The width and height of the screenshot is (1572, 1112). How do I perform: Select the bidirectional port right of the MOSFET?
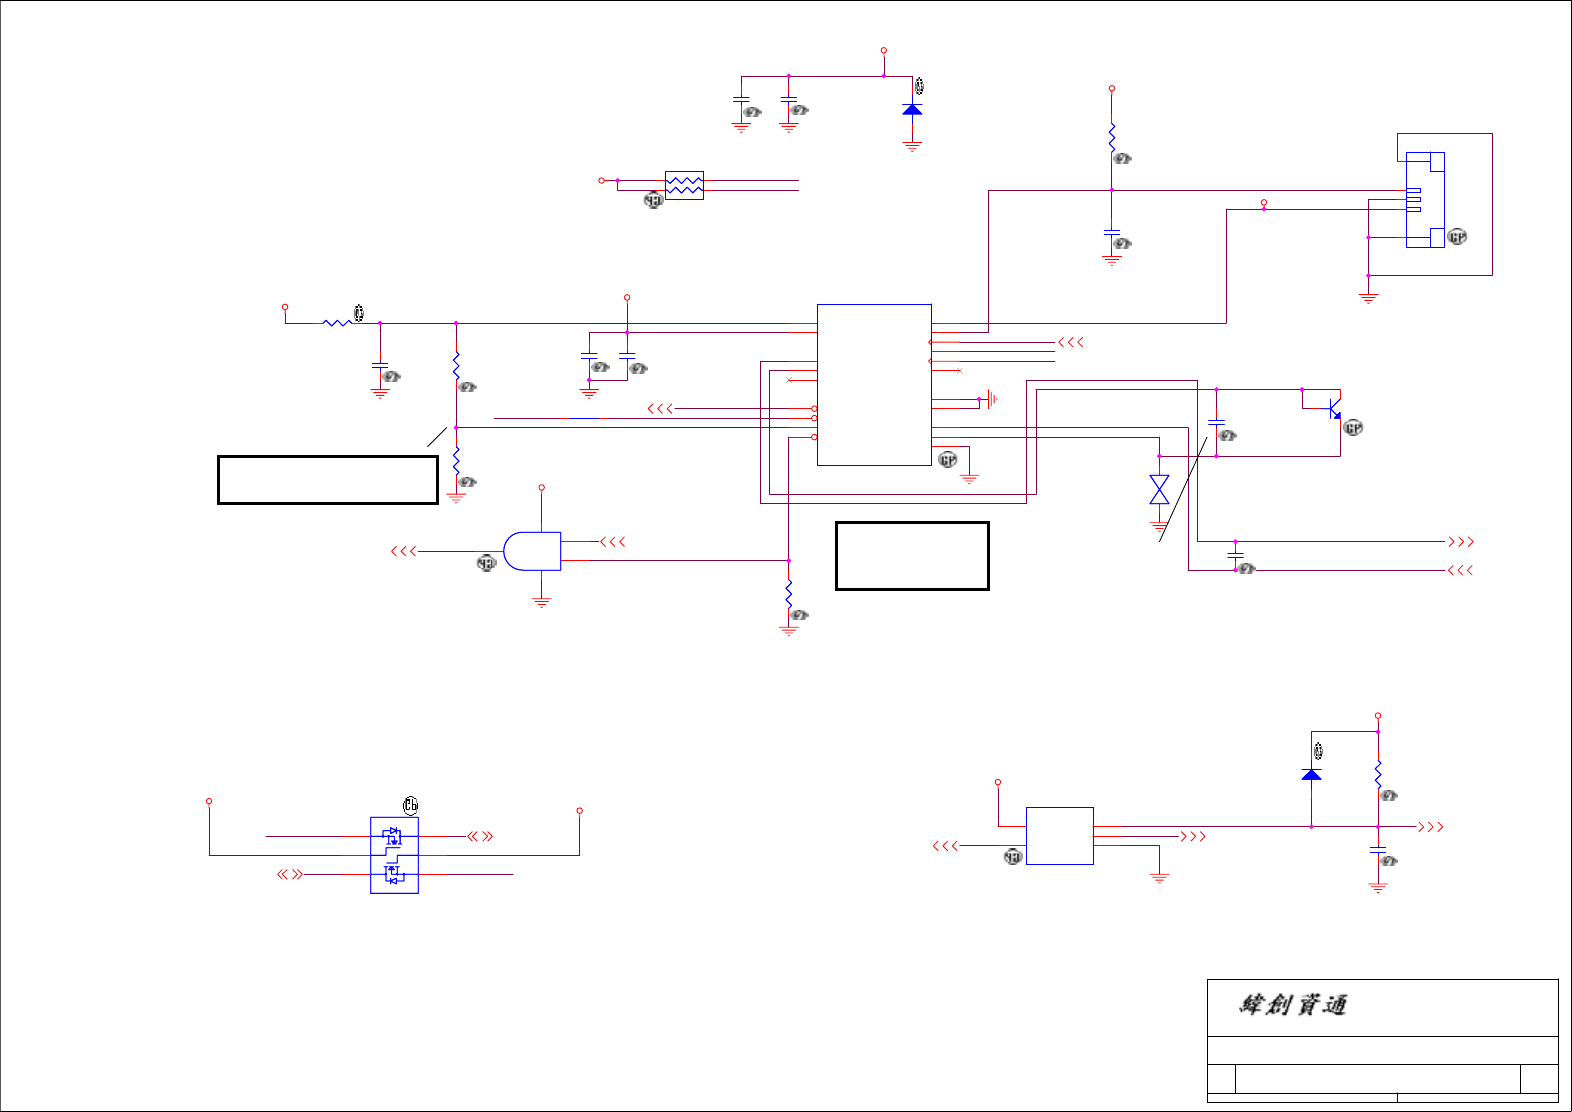click(x=480, y=836)
